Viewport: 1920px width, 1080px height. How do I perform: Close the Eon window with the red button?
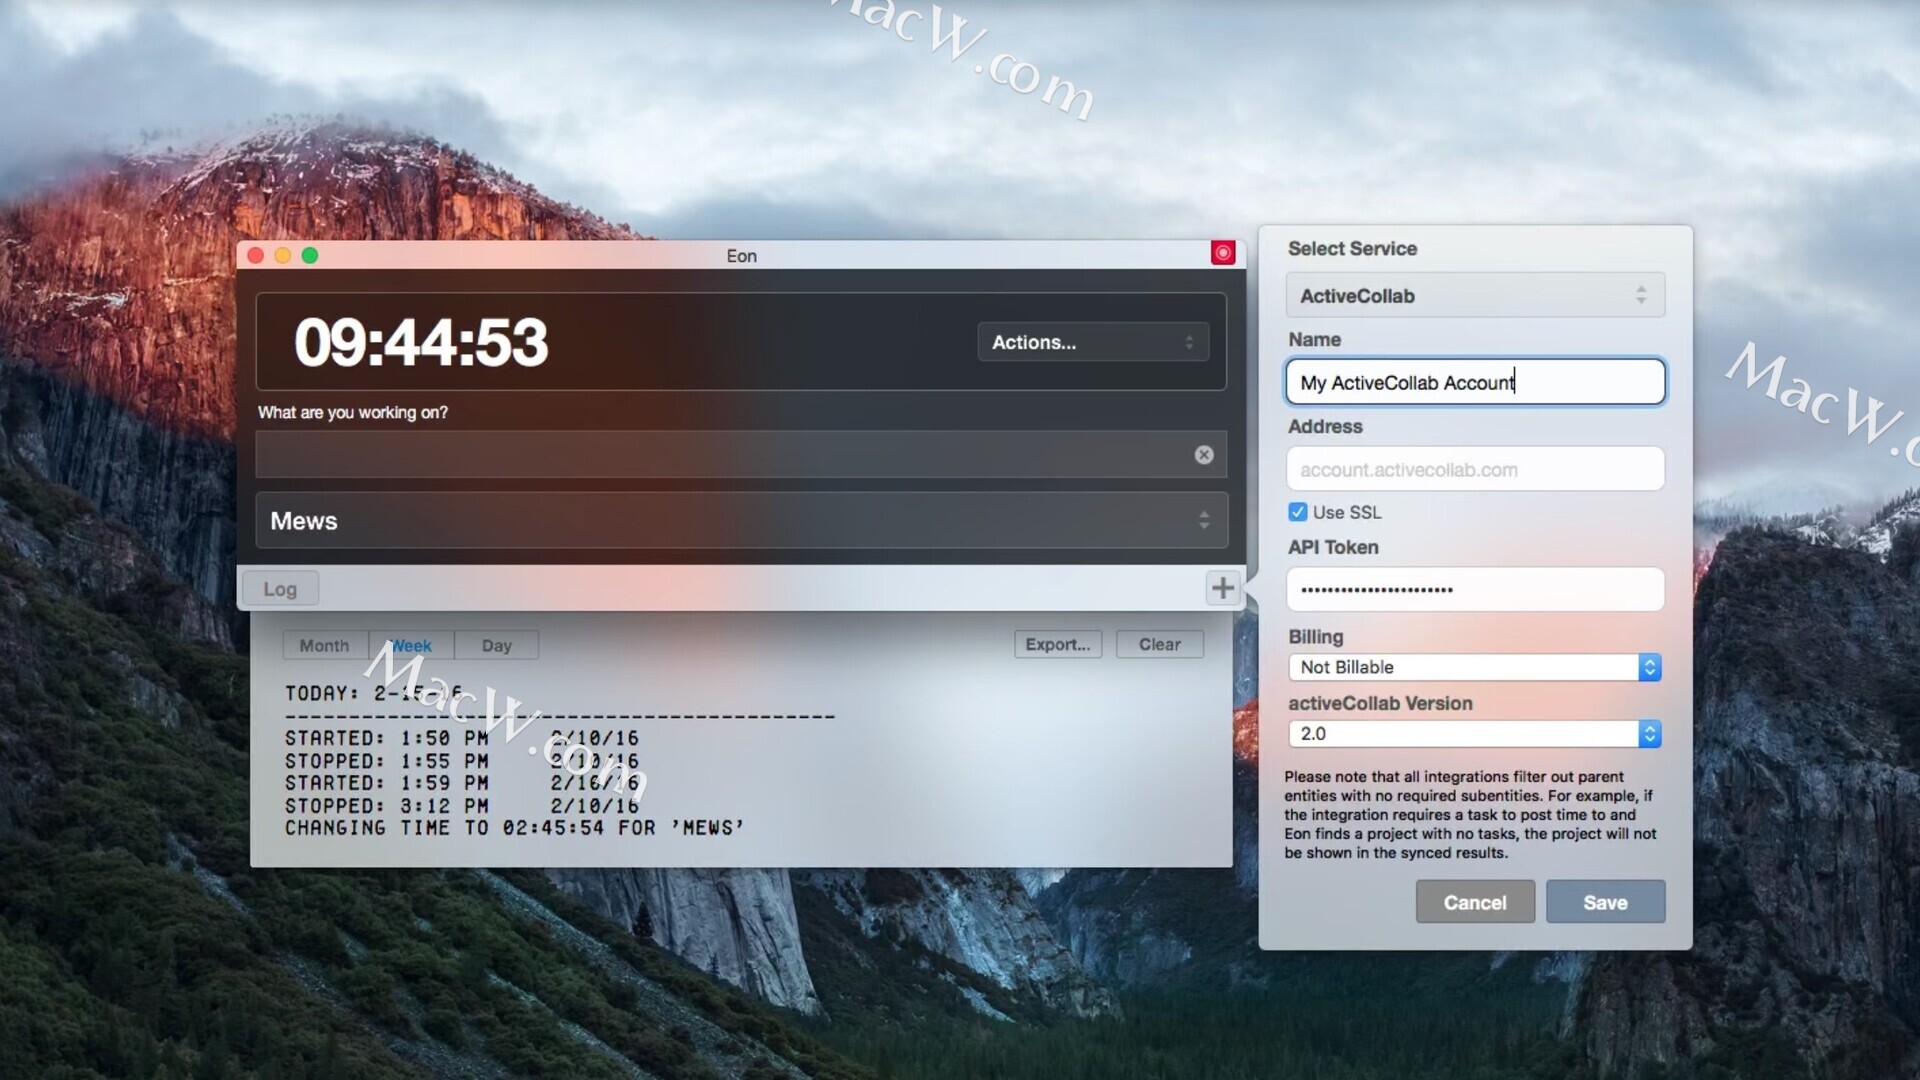tap(256, 256)
